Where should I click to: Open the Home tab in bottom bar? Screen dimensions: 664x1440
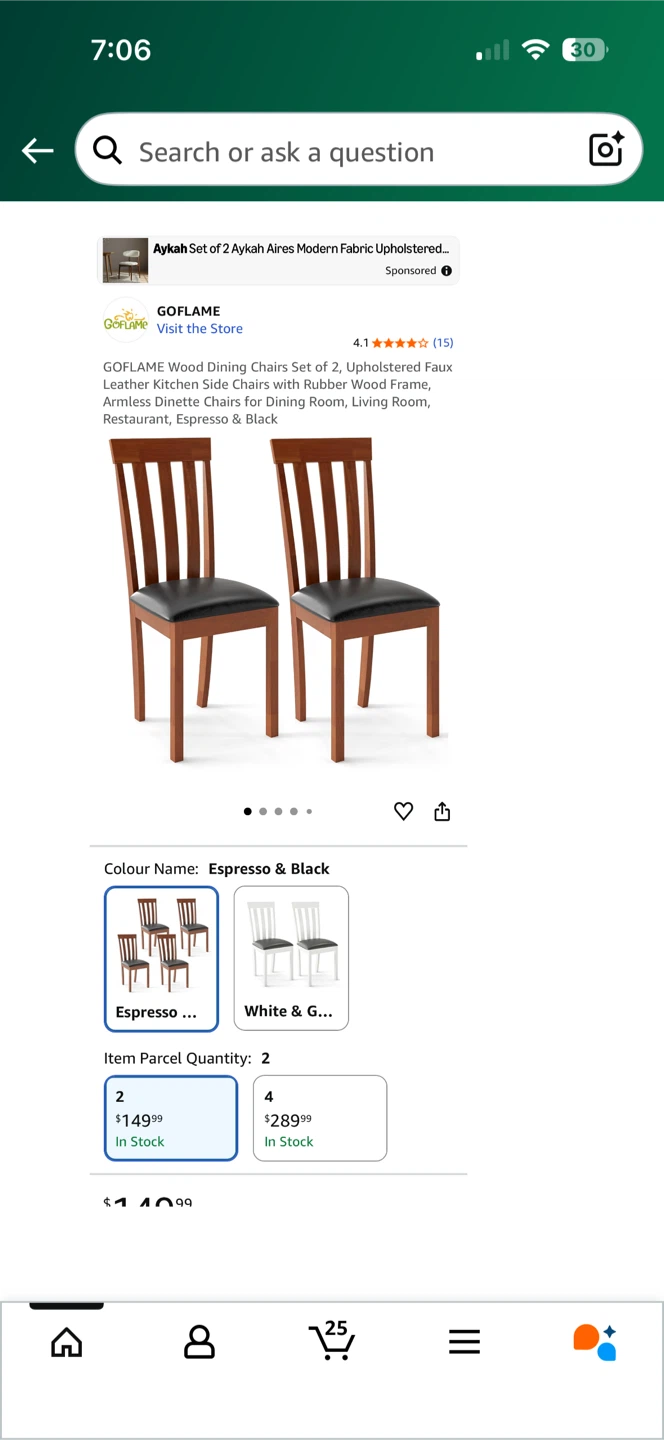67,1342
